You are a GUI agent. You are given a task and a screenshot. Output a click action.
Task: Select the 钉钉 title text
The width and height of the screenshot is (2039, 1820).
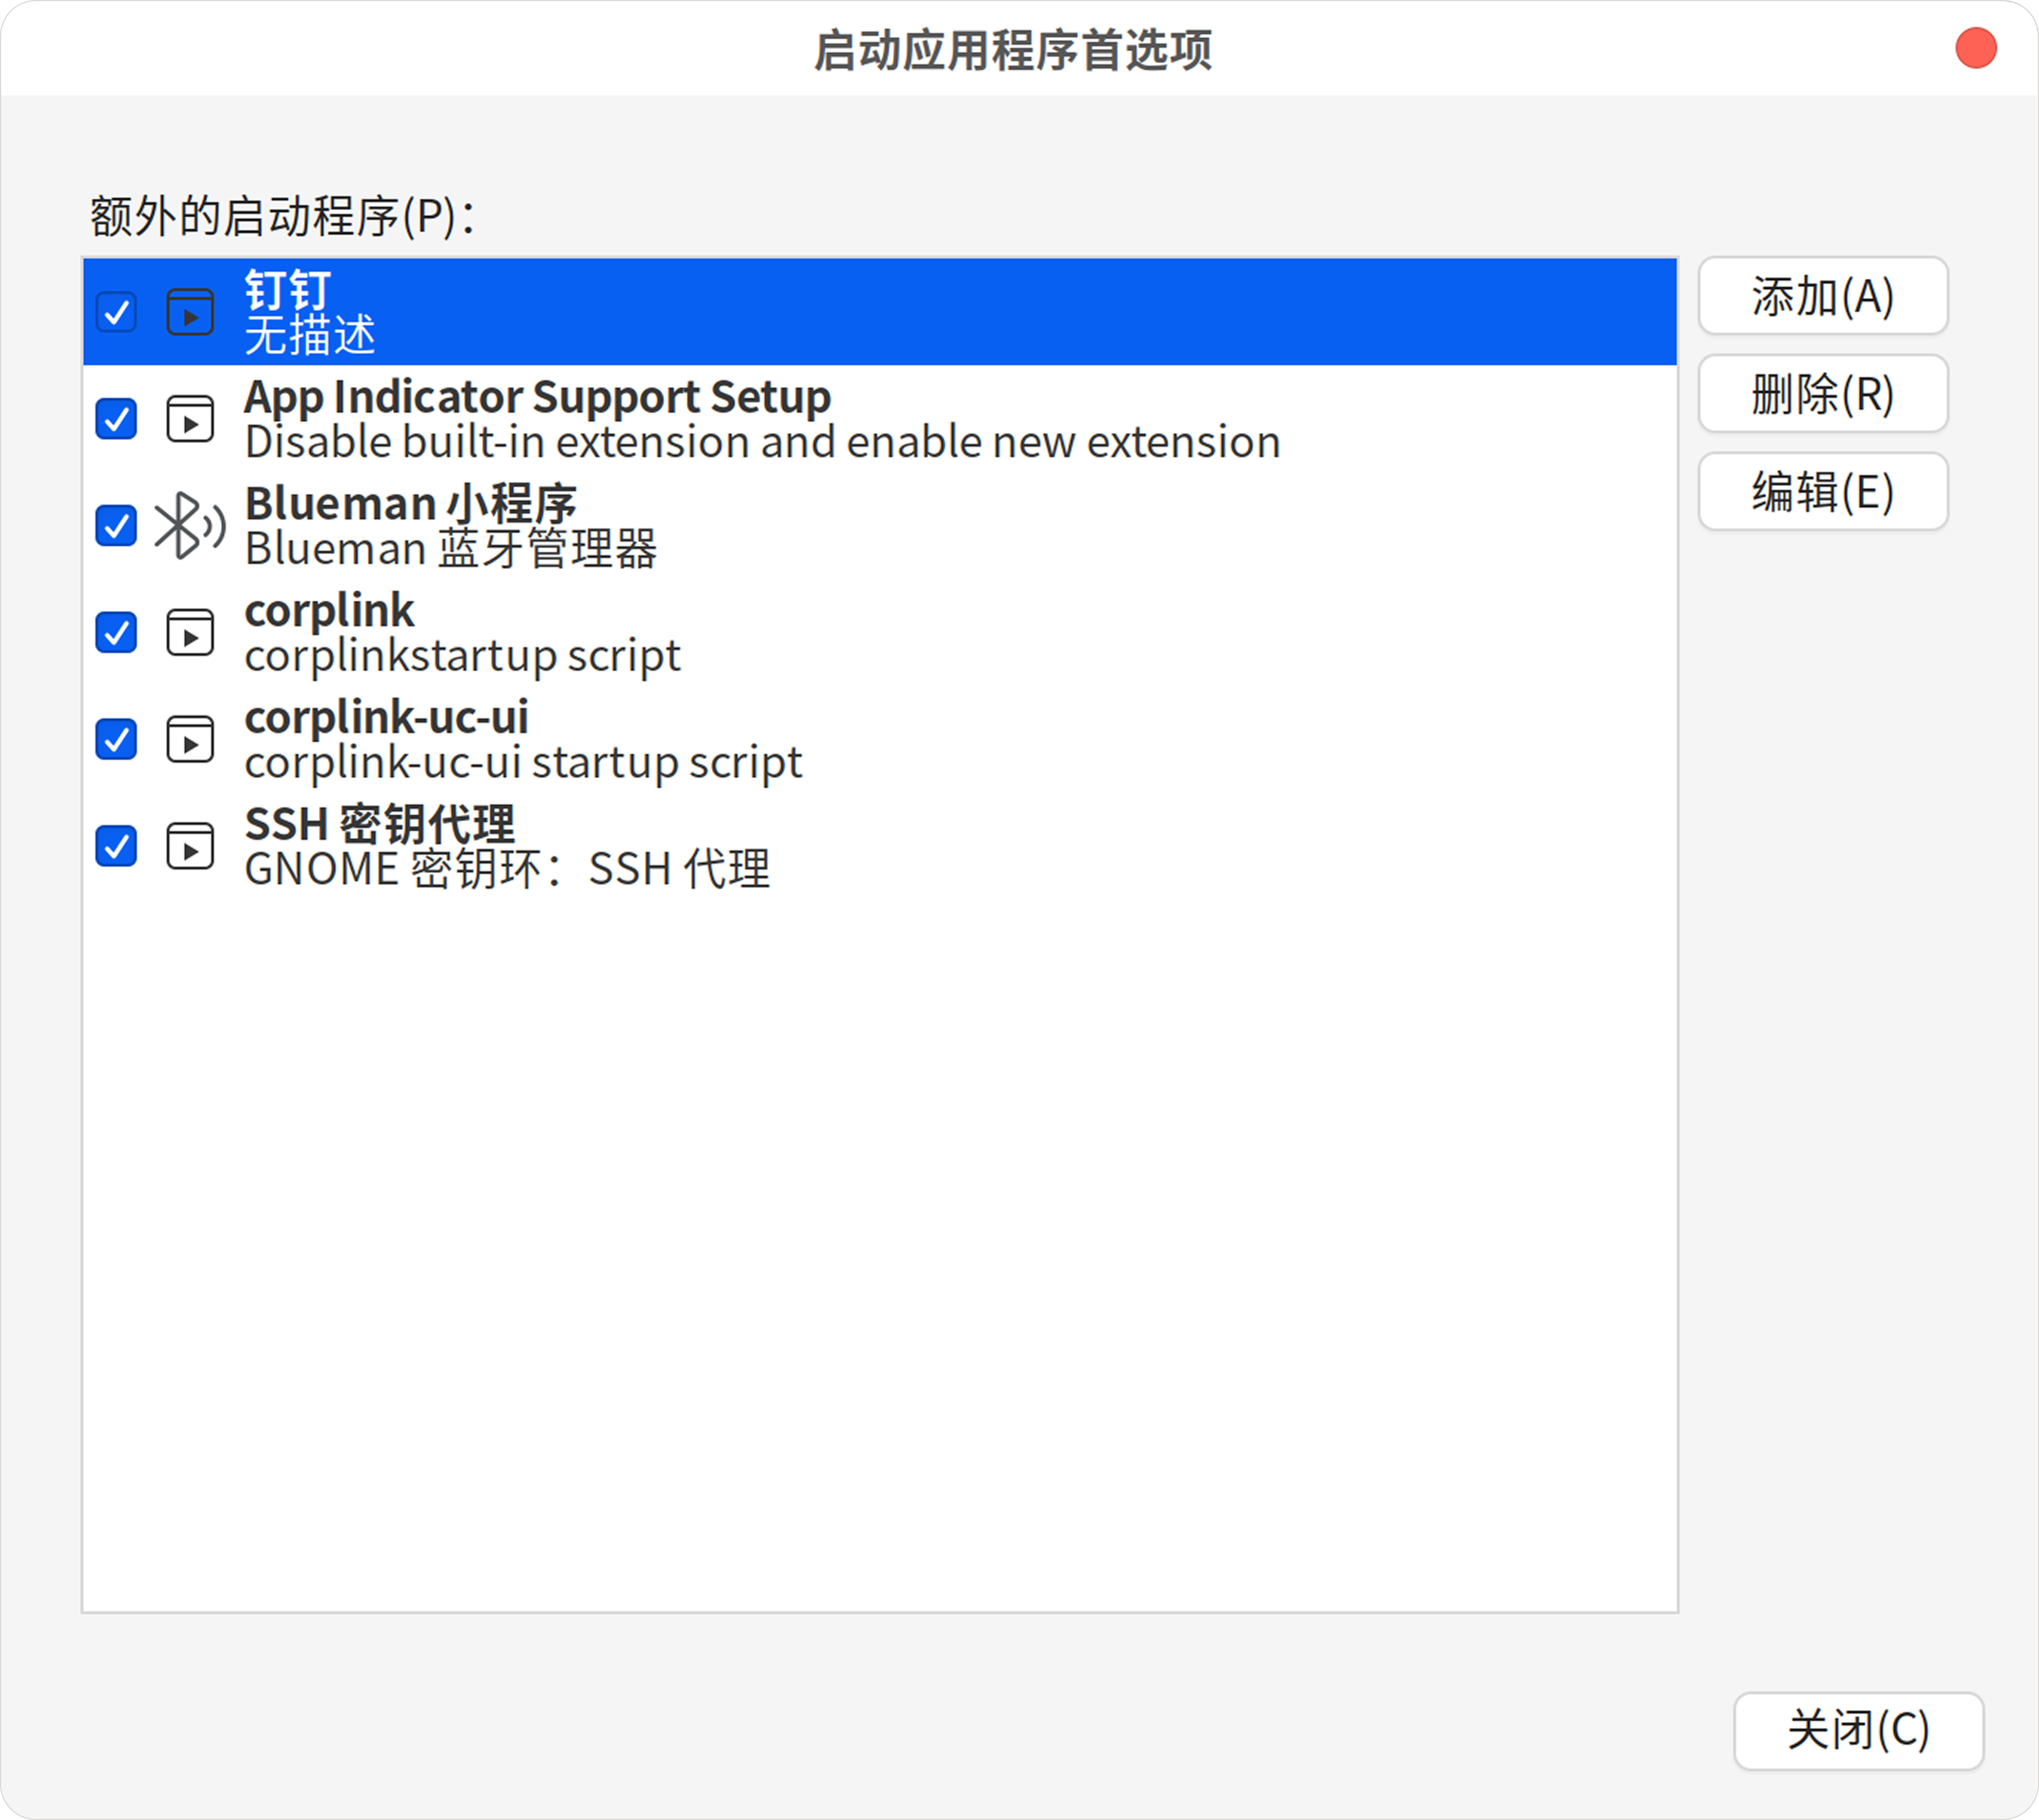tap(288, 291)
